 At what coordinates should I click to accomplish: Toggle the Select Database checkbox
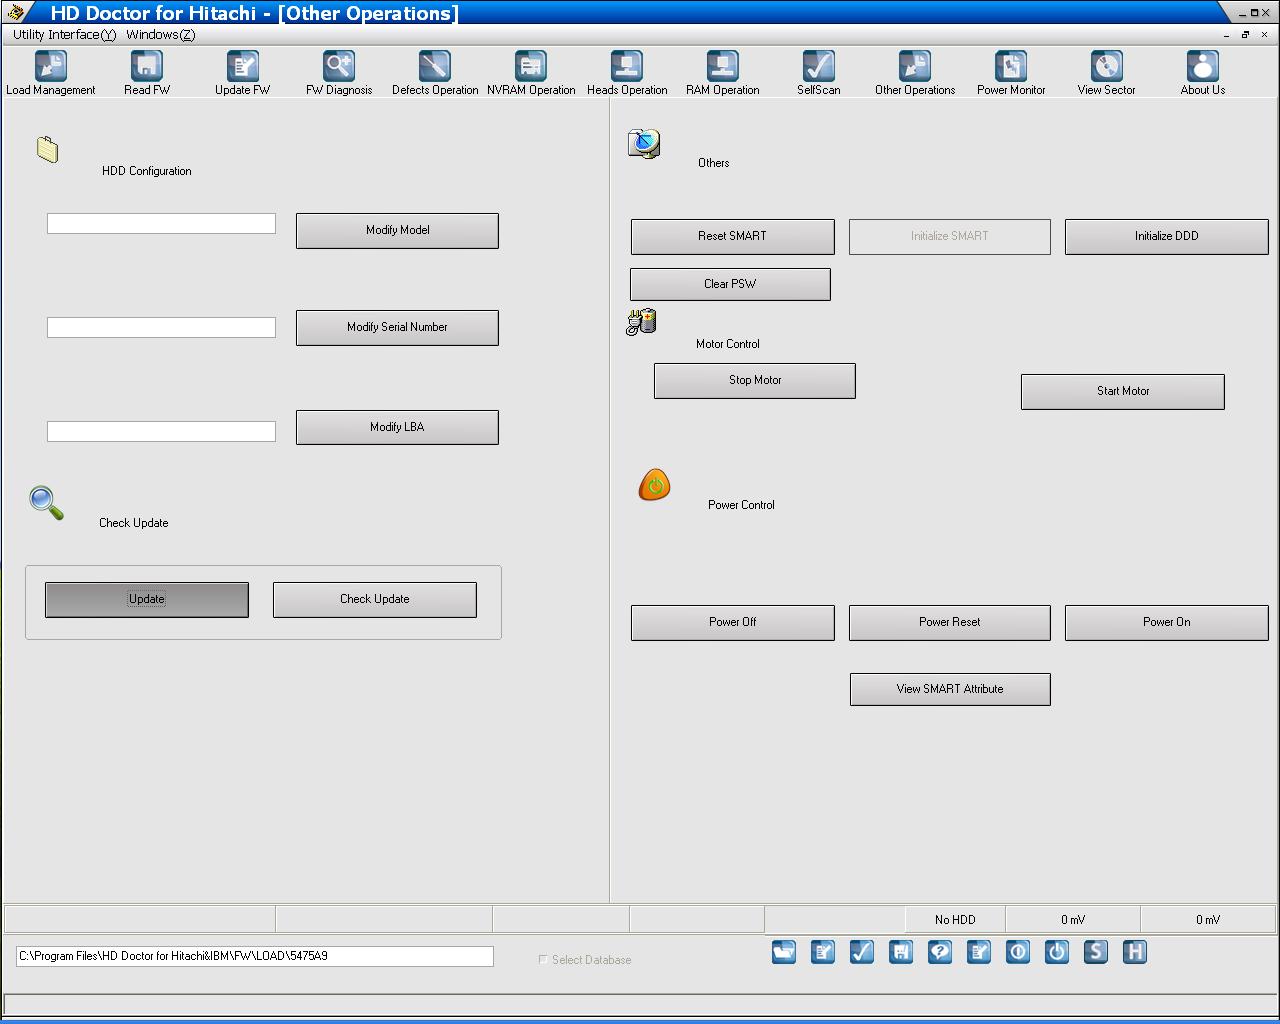(543, 960)
